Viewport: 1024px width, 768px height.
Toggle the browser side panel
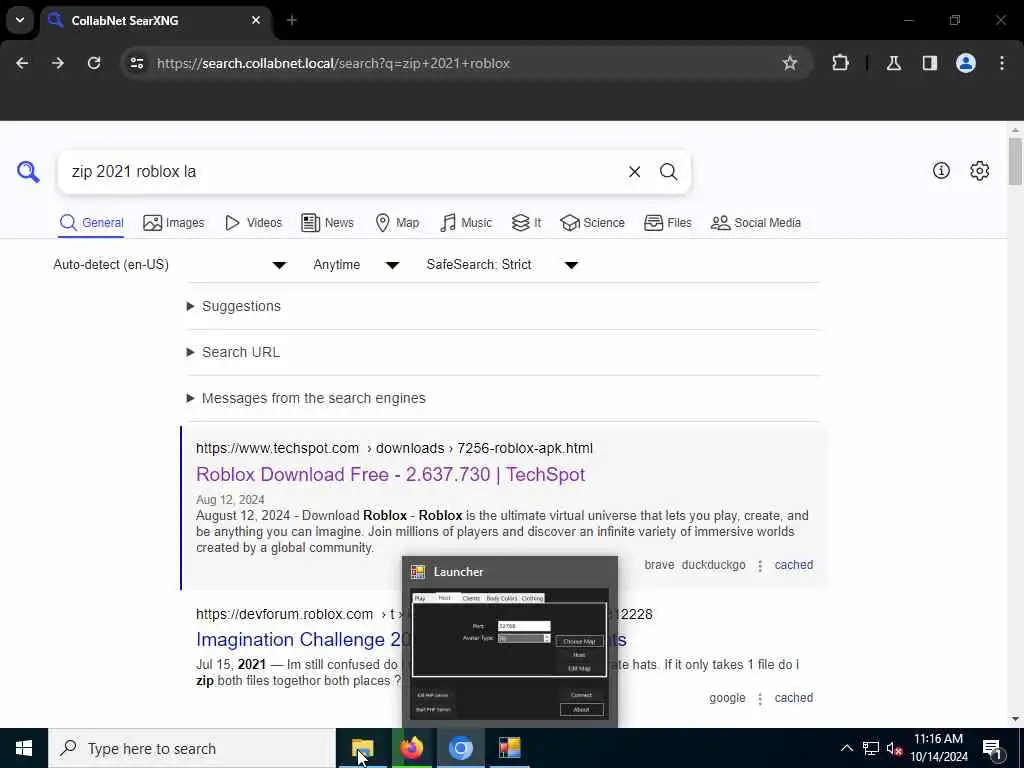pos(929,63)
